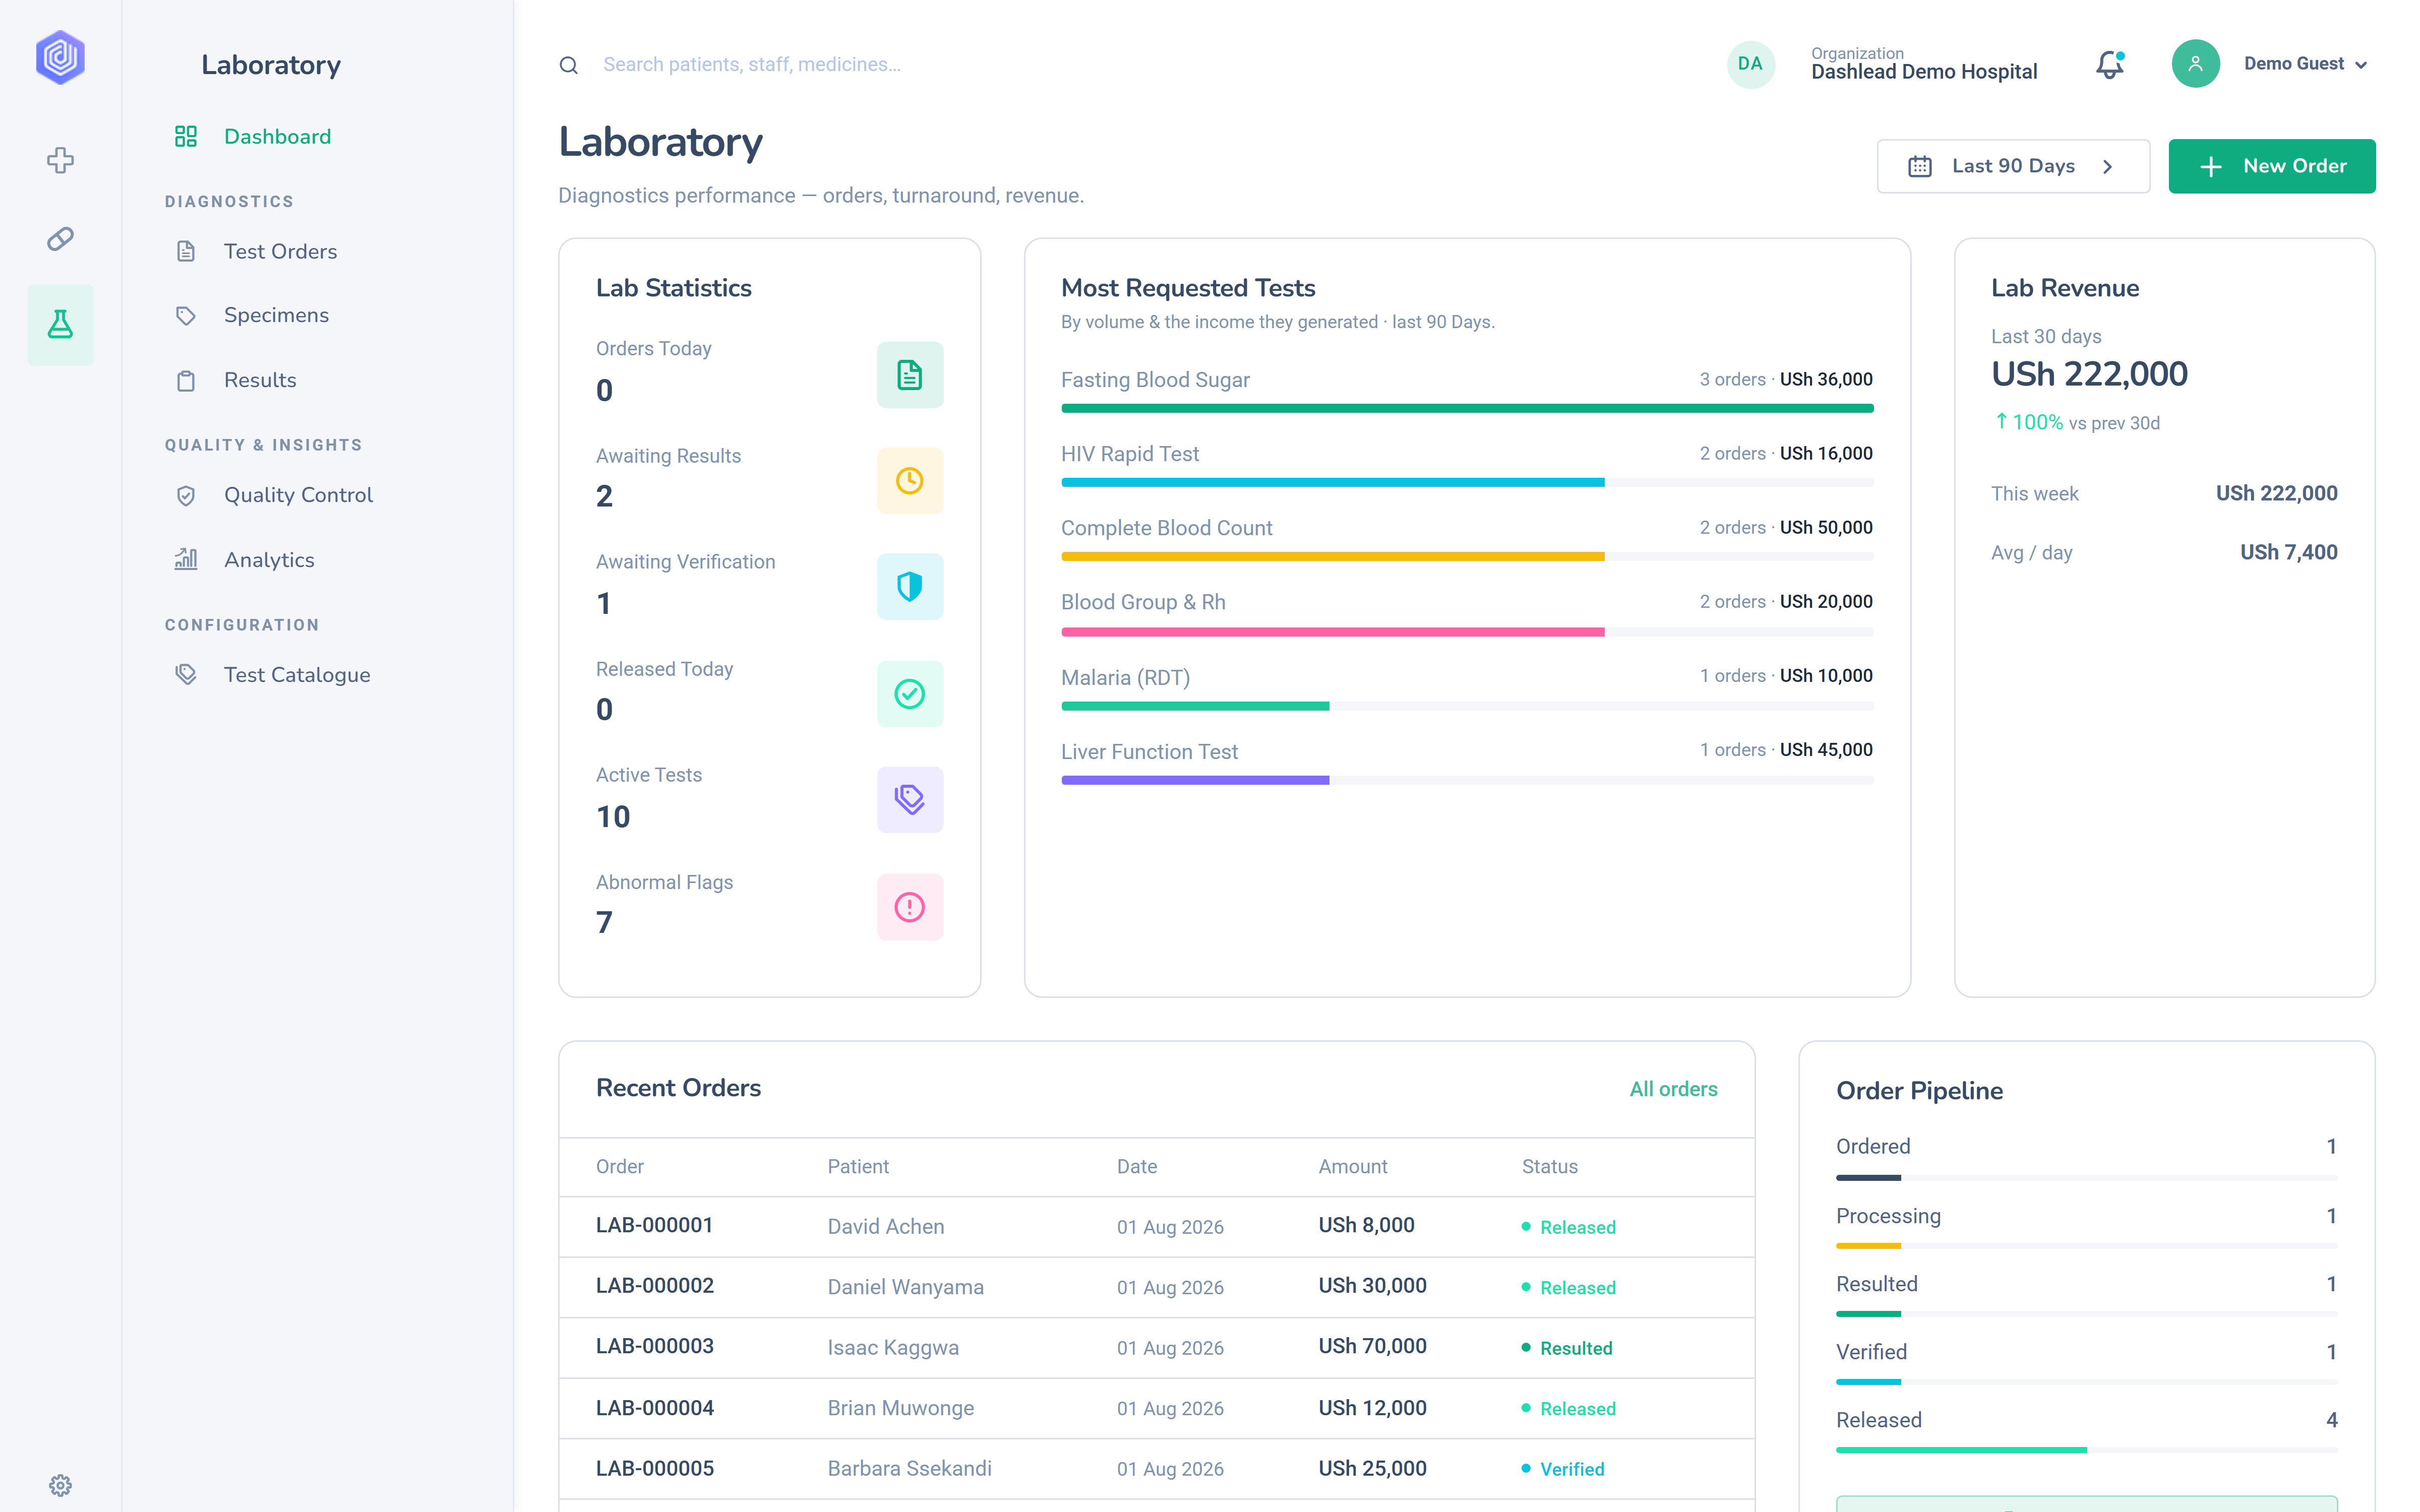Click the Active Tests tag icon
The height and width of the screenshot is (1512, 2420).
tap(909, 800)
